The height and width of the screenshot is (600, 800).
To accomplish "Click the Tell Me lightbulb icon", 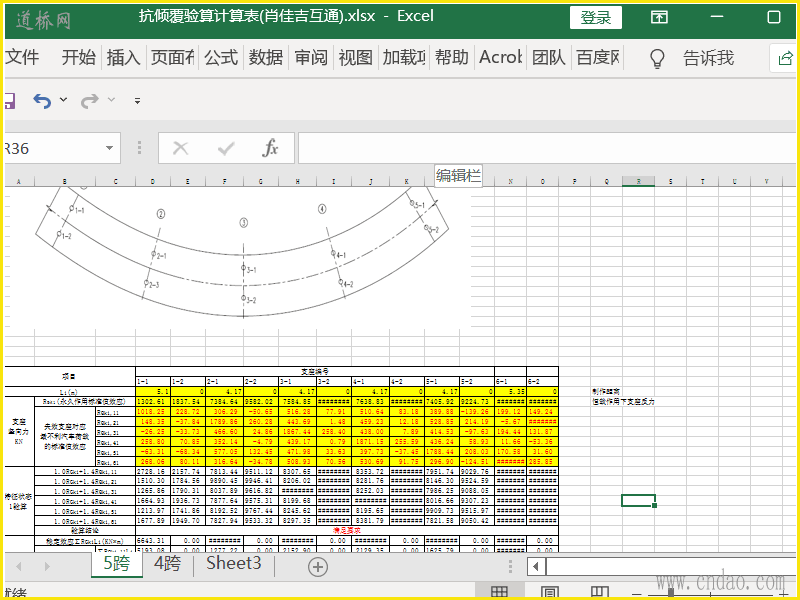I will [657, 58].
